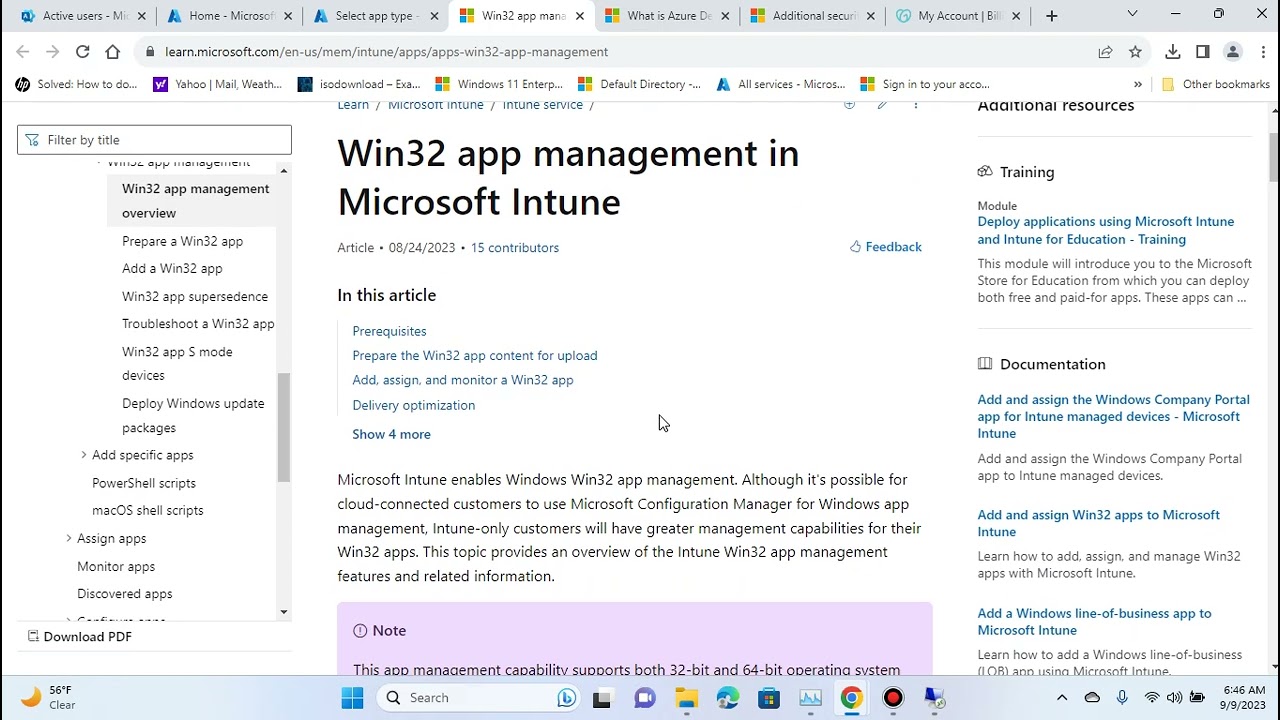Viewport: 1280px width, 720px height.
Task: Open the Microsoft Intune breadcrumb link
Action: (436, 105)
